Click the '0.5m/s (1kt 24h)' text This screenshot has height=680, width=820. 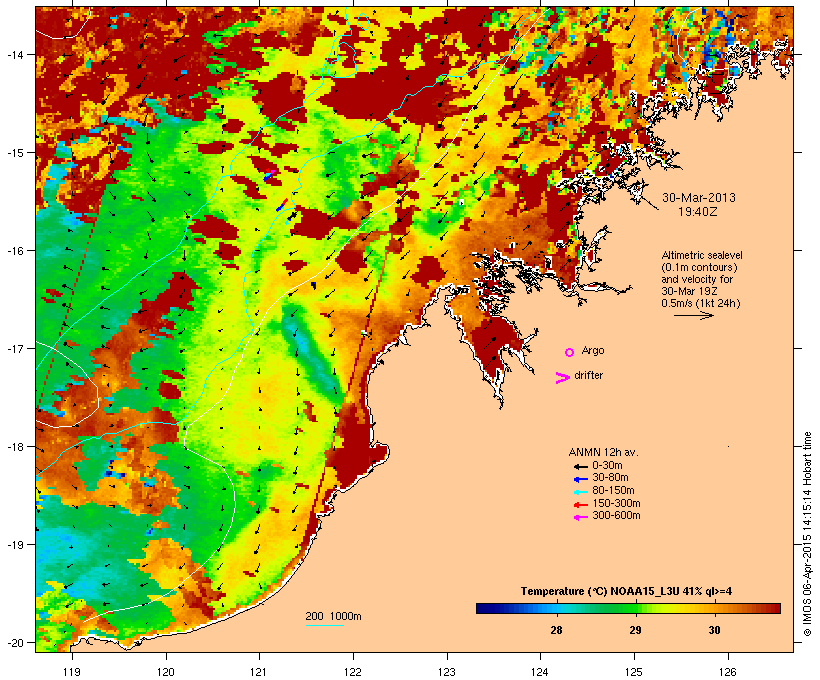tap(701, 303)
